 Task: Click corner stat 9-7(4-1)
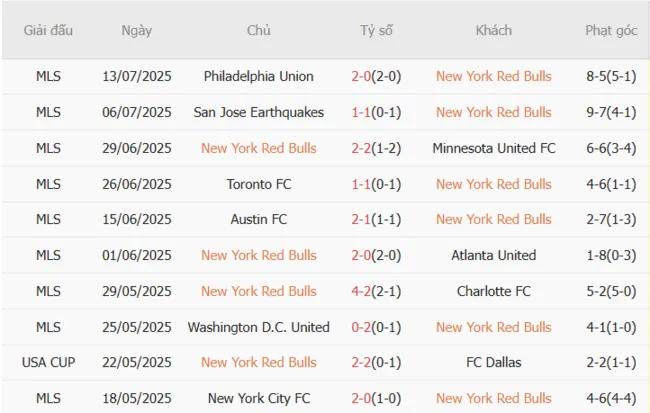(x=611, y=112)
